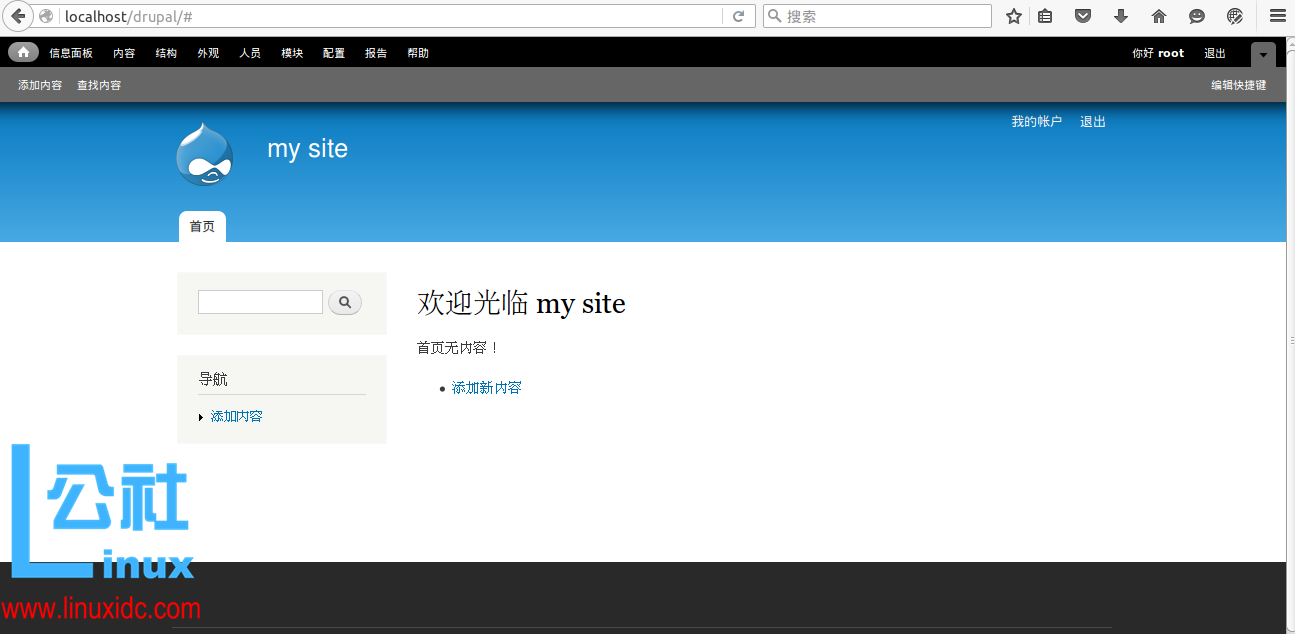Viewport: 1295px width, 634px height.
Task: Collapse the admin toolbar via the small arrow
Action: 1262,53
